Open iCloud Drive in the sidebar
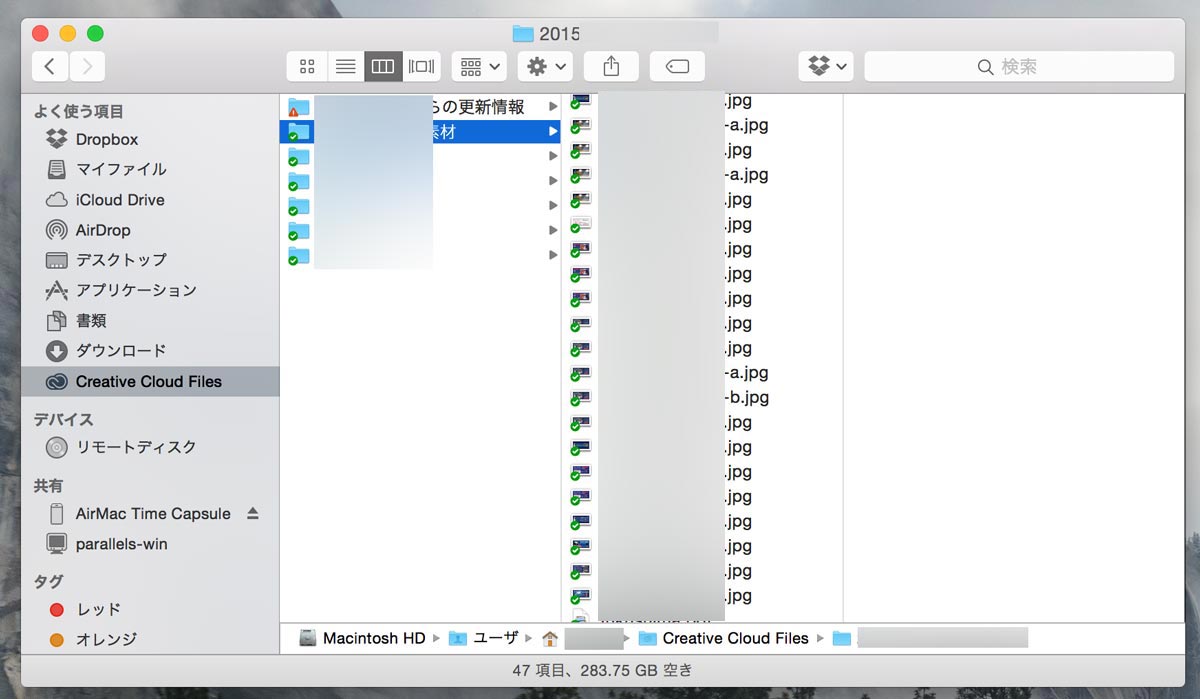Screen dimensions: 1200x699 pyautogui.click(x=150, y=200)
